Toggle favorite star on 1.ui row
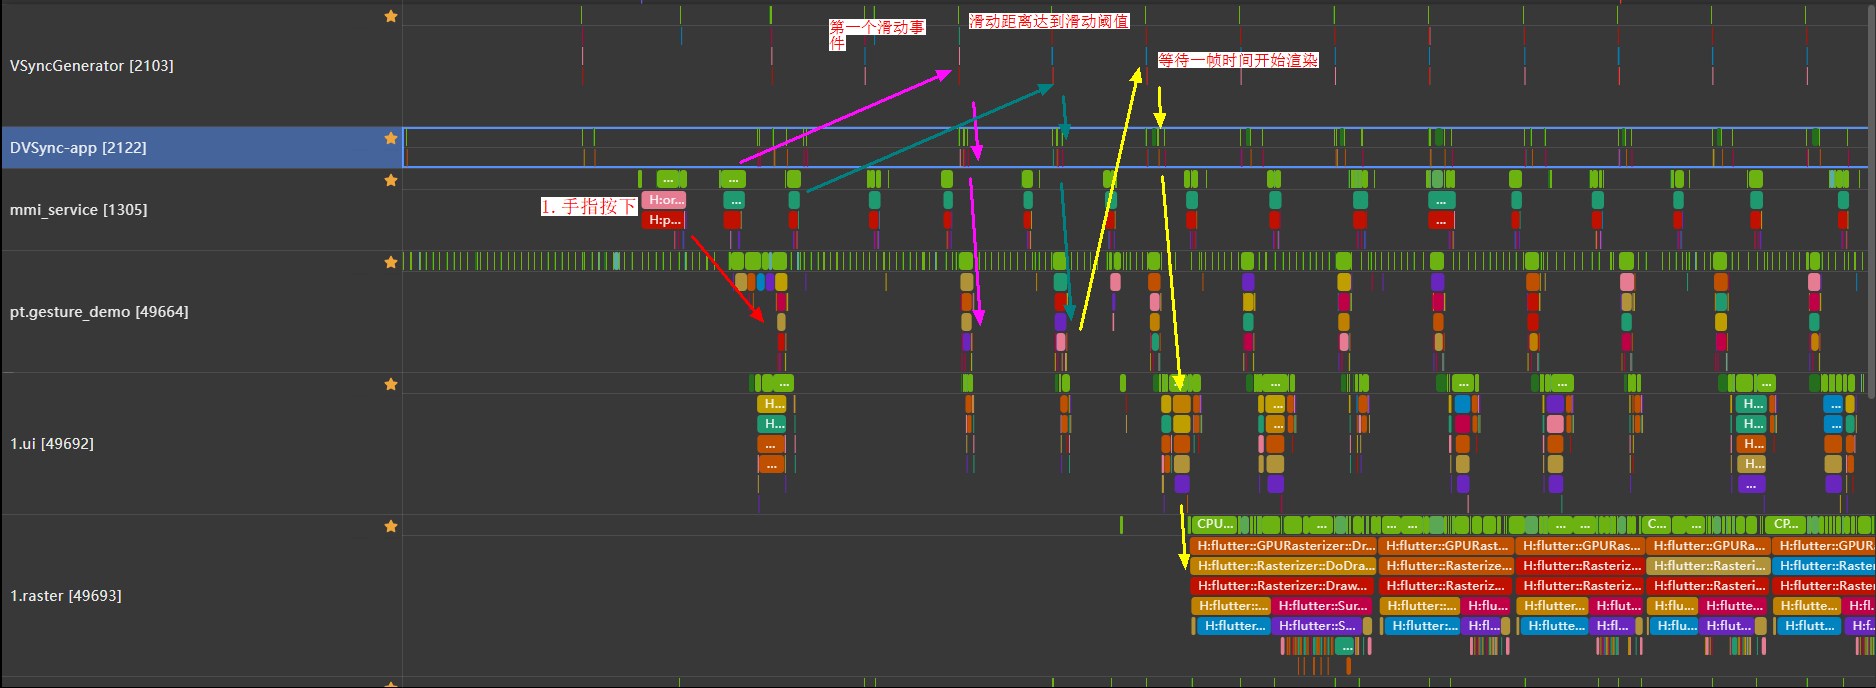1876x688 pixels. coord(391,384)
